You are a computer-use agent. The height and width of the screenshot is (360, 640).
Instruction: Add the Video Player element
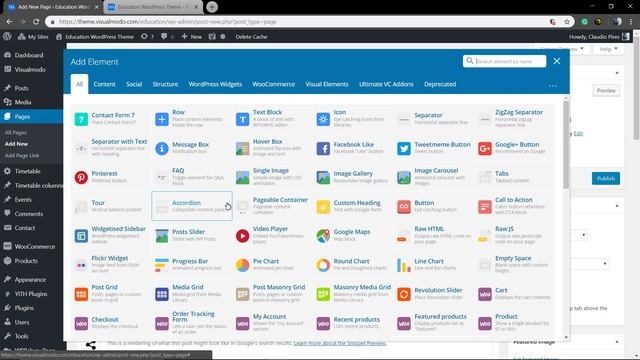pyautogui.click(x=272, y=235)
